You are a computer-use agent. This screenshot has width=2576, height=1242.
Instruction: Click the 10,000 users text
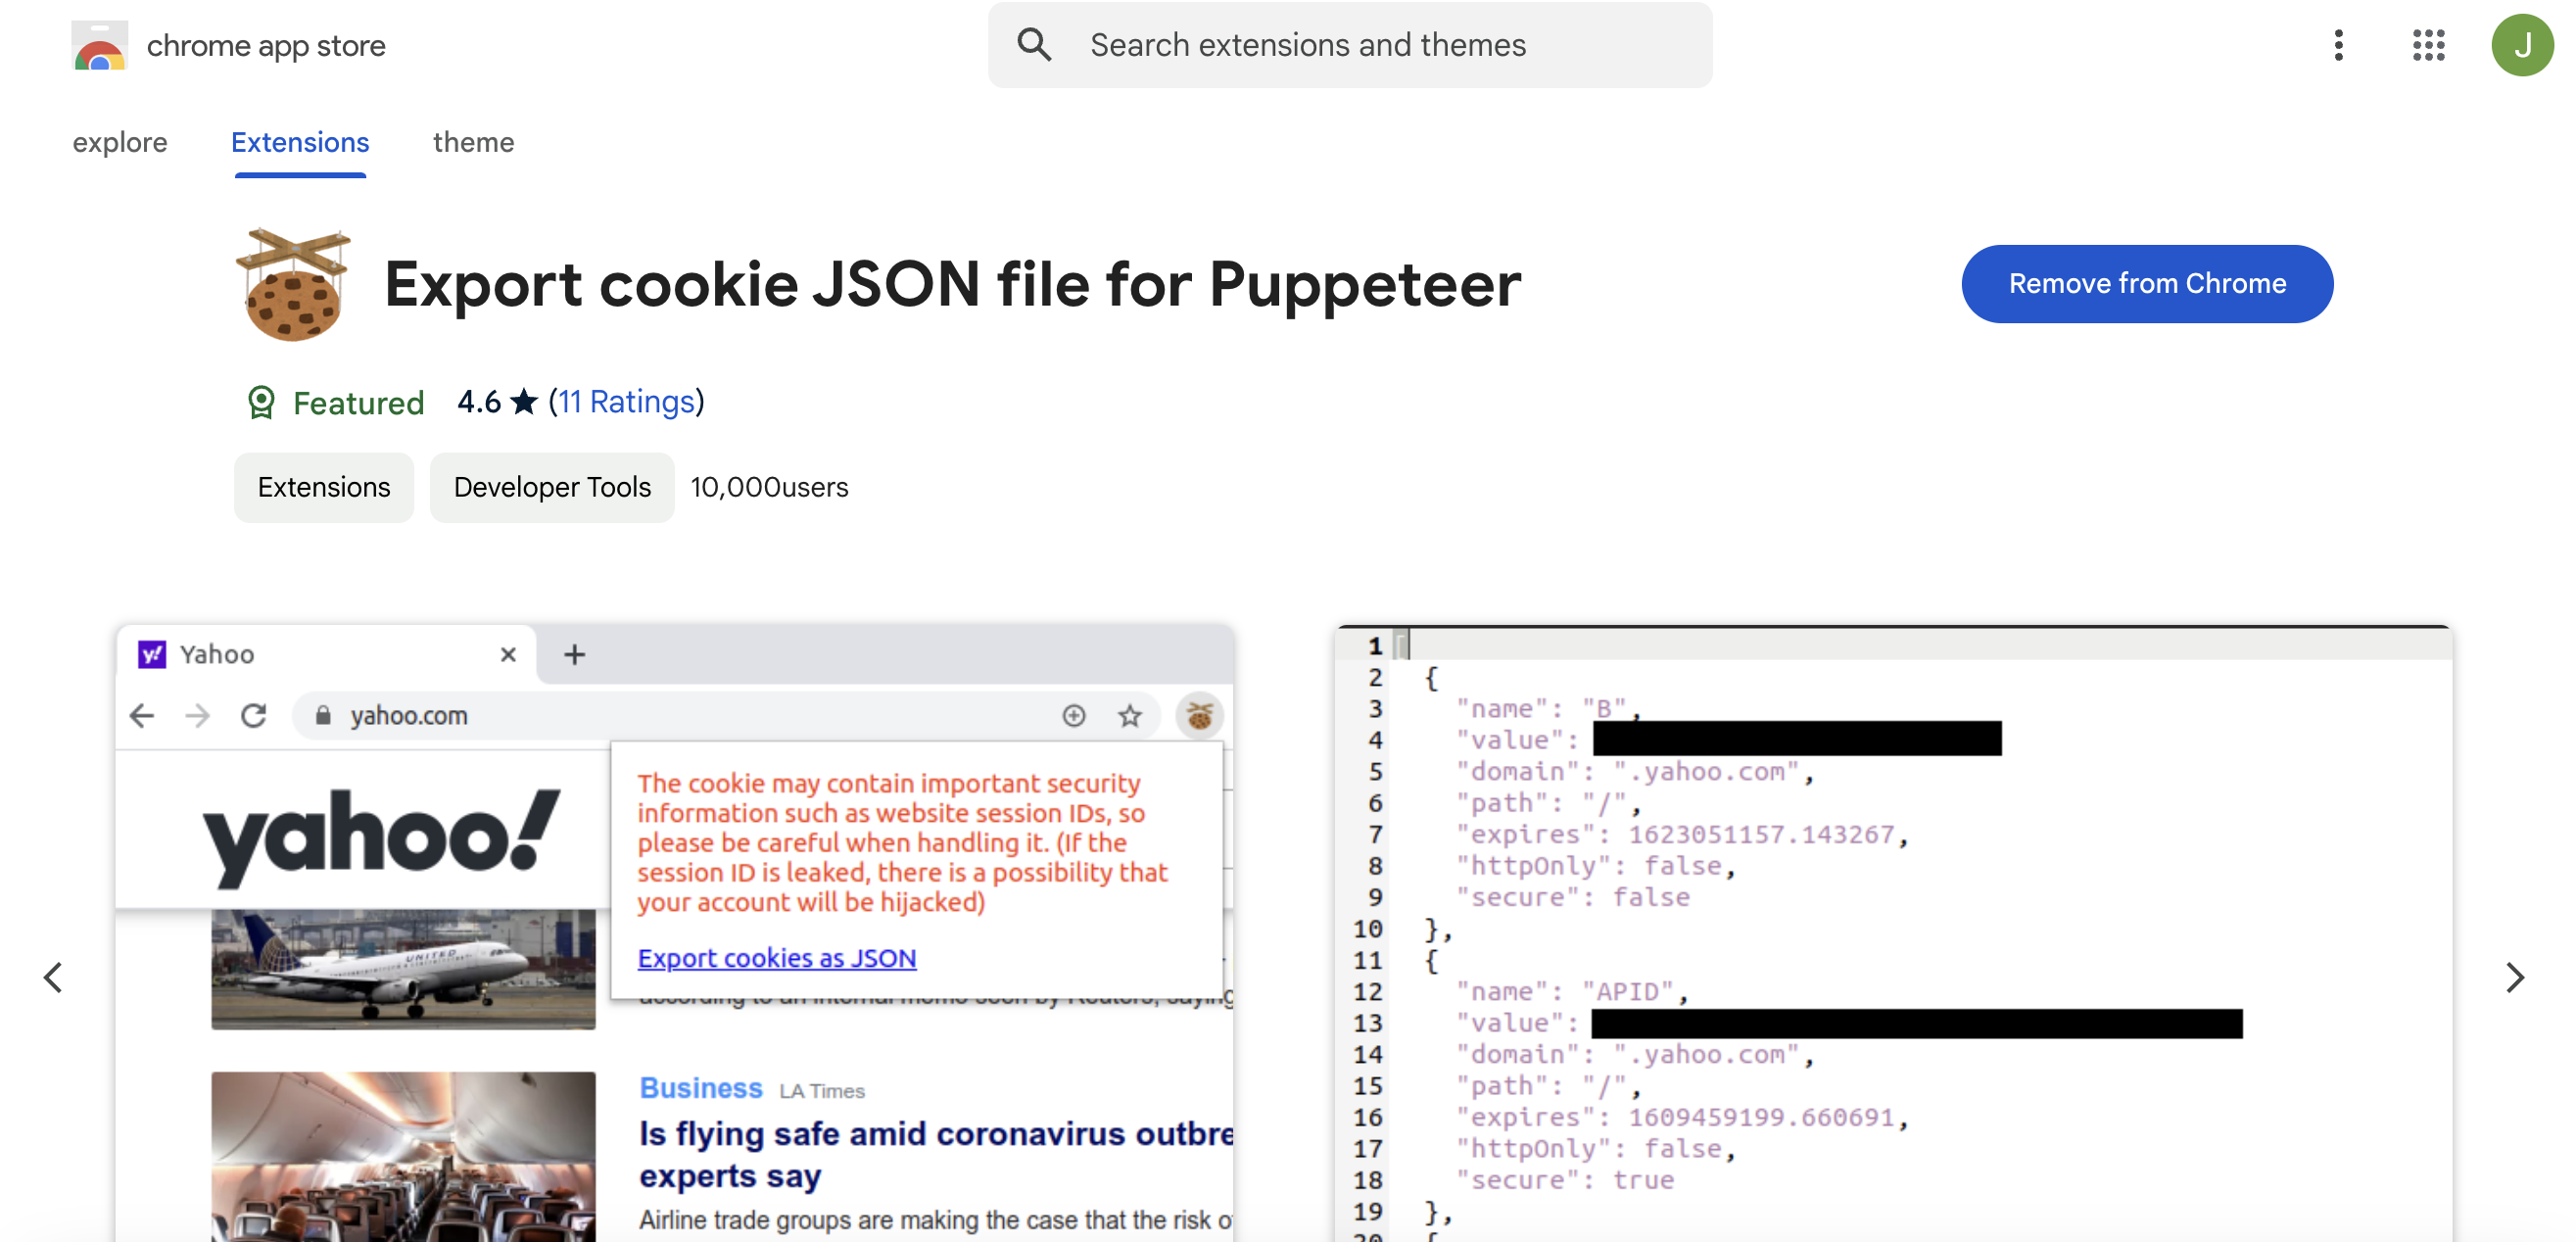click(769, 487)
